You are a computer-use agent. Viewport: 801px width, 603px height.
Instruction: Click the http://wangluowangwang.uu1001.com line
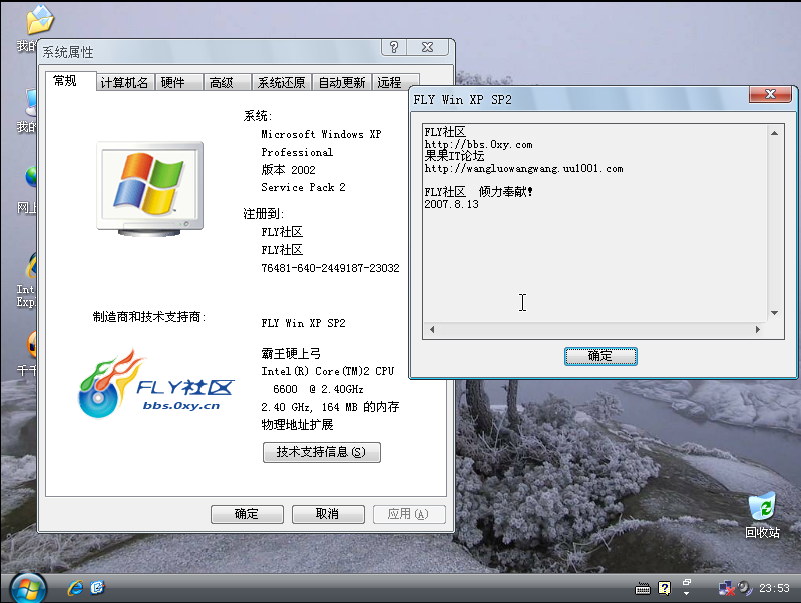(524, 169)
